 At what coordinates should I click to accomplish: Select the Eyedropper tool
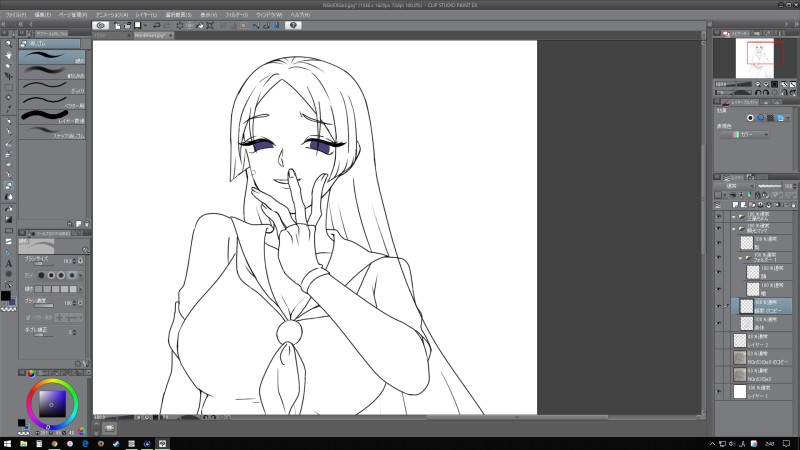[x=9, y=109]
